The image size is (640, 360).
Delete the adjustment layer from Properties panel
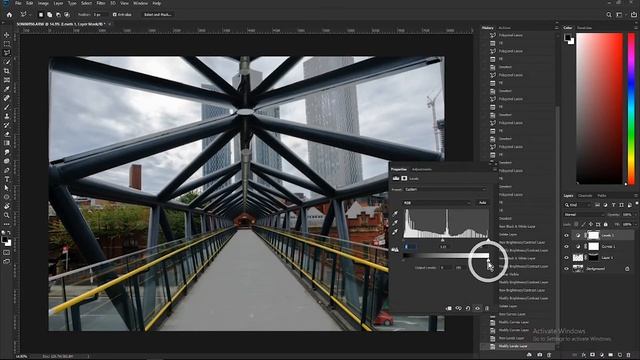coord(487,308)
